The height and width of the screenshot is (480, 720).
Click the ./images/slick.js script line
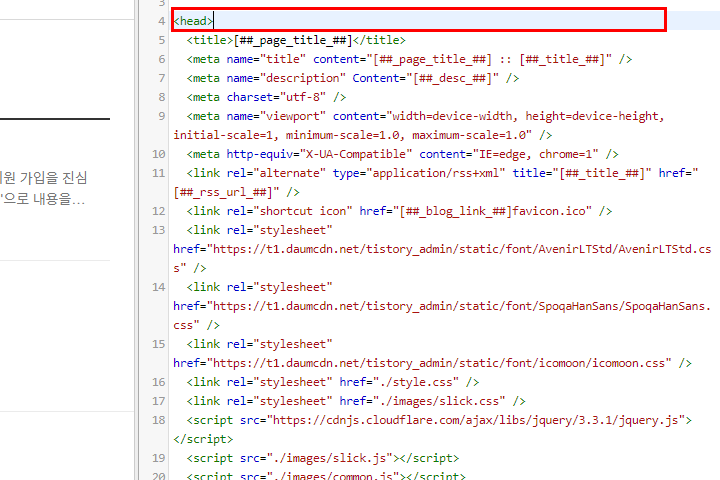coord(322,458)
